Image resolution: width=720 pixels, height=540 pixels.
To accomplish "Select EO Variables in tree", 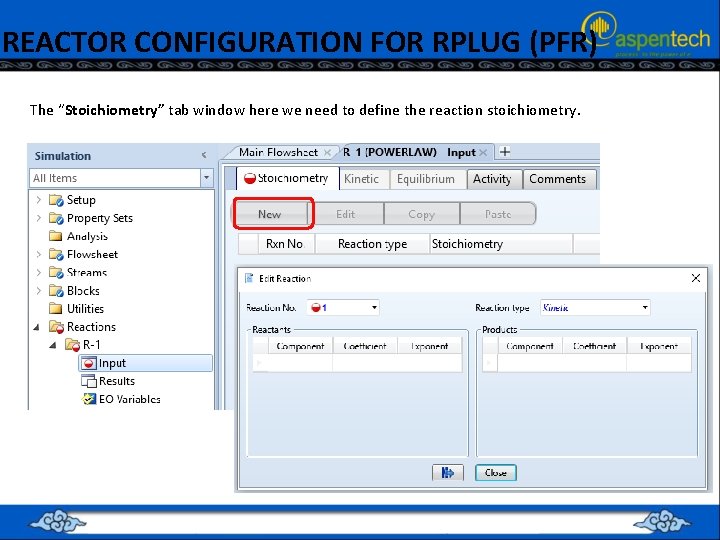I will point(130,399).
